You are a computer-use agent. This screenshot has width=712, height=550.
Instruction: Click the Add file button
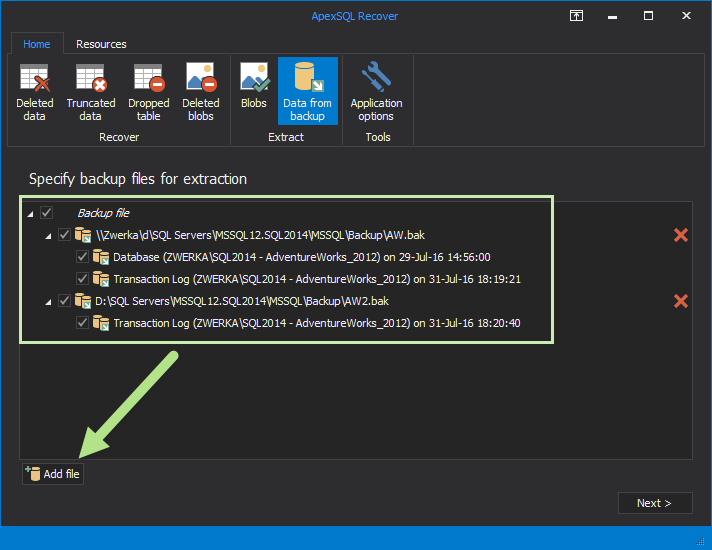53,474
